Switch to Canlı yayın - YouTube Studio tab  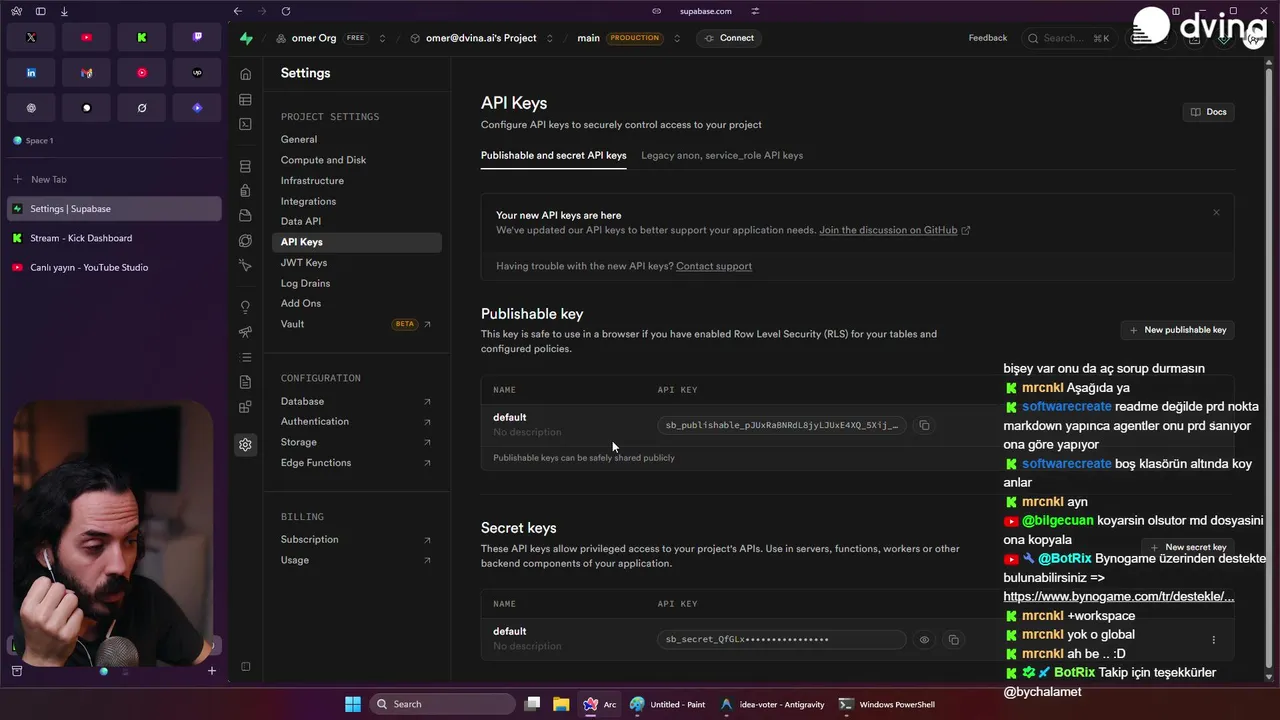pyautogui.click(x=114, y=267)
